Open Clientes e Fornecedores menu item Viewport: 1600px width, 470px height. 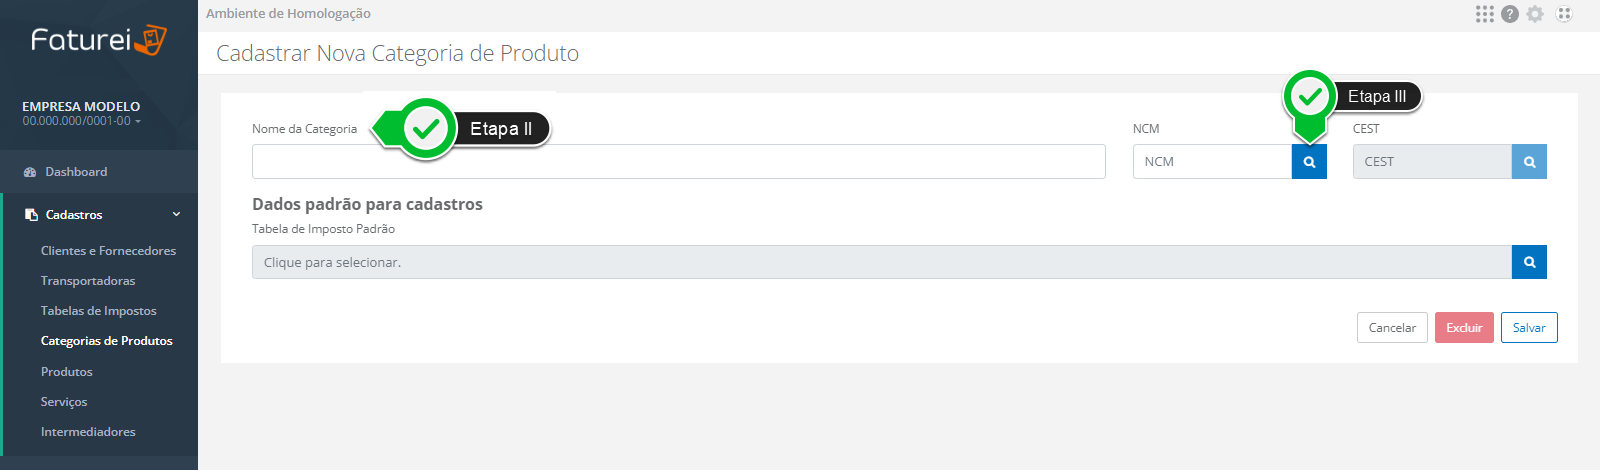[x=108, y=251]
